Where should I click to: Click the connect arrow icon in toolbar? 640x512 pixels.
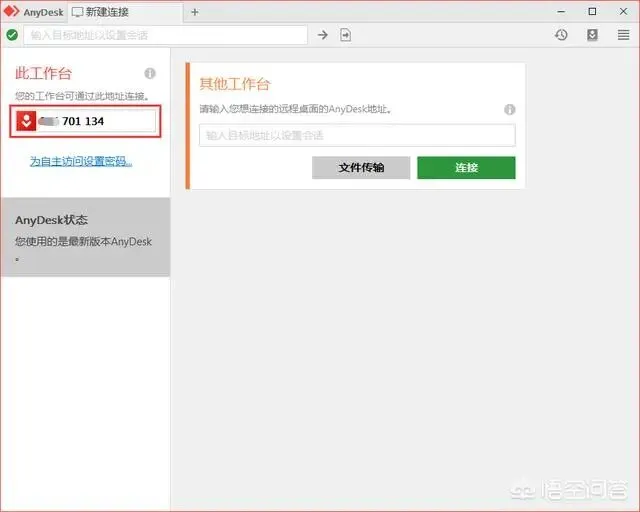[x=322, y=35]
